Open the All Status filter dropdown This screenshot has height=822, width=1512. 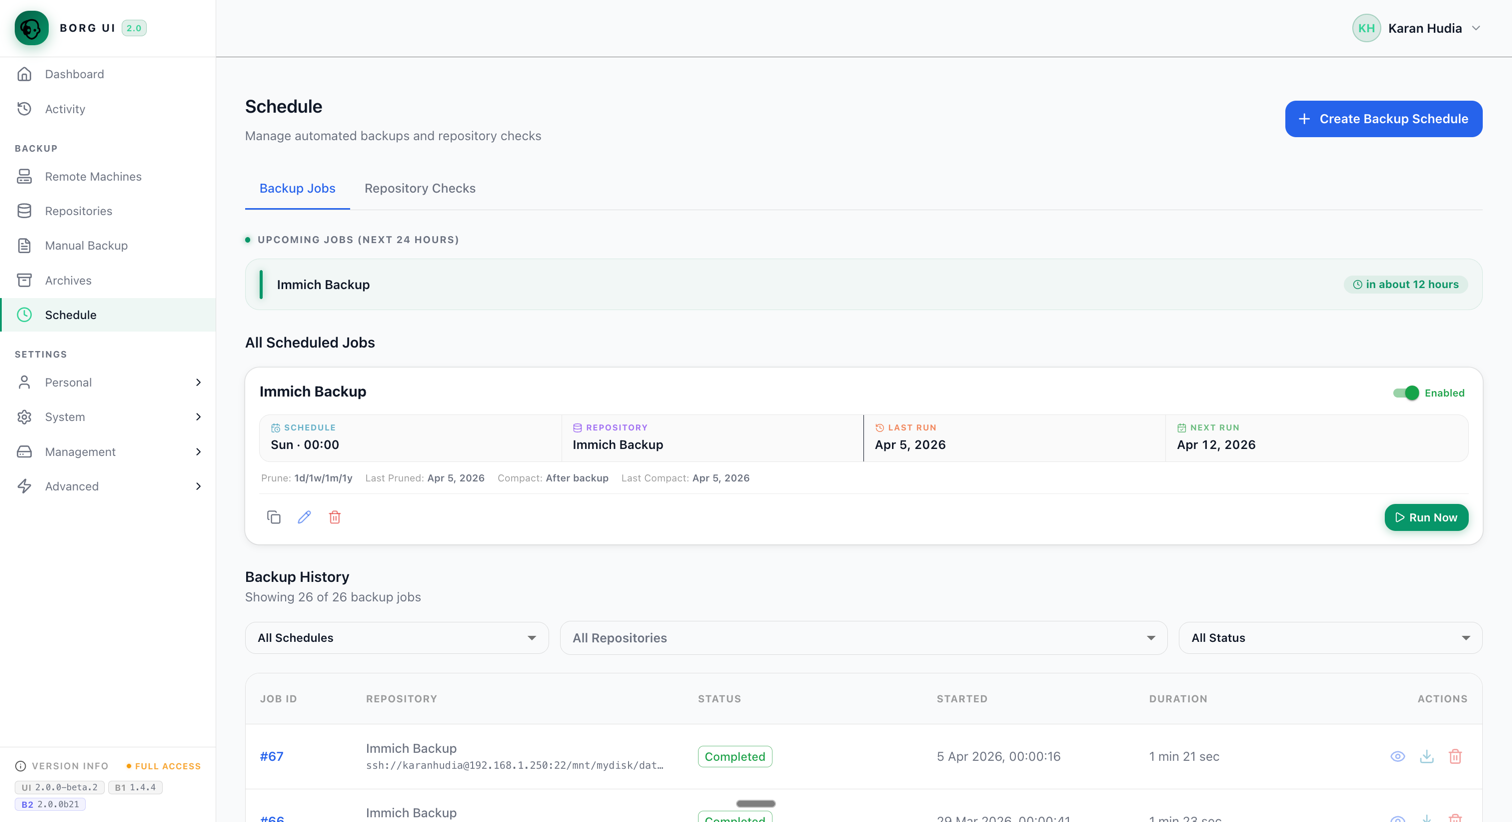pyautogui.click(x=1330, y=638)
